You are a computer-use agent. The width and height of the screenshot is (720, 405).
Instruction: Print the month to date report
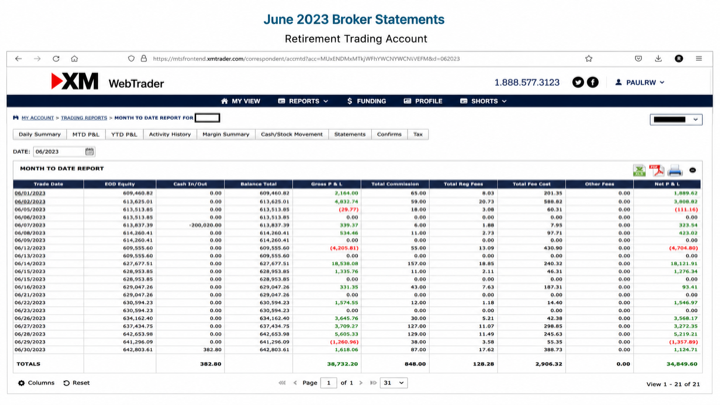click(675, 170)
